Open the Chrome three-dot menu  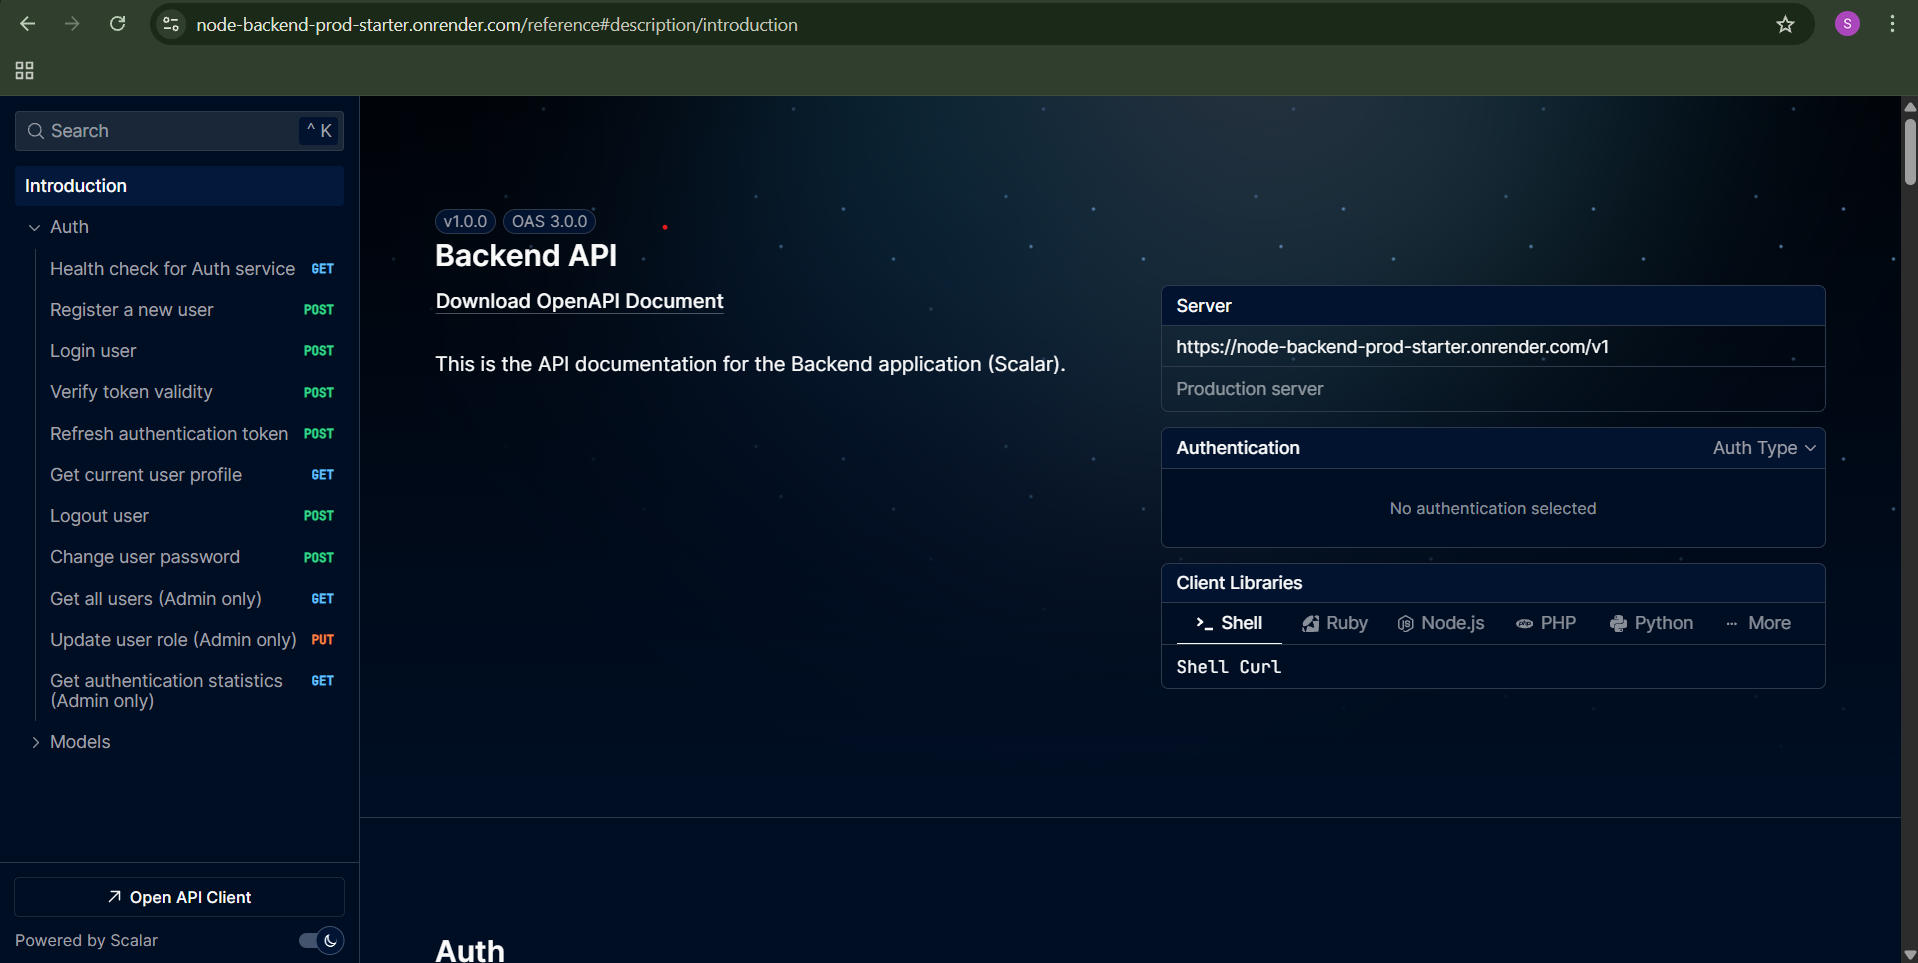coord(1892,24)
